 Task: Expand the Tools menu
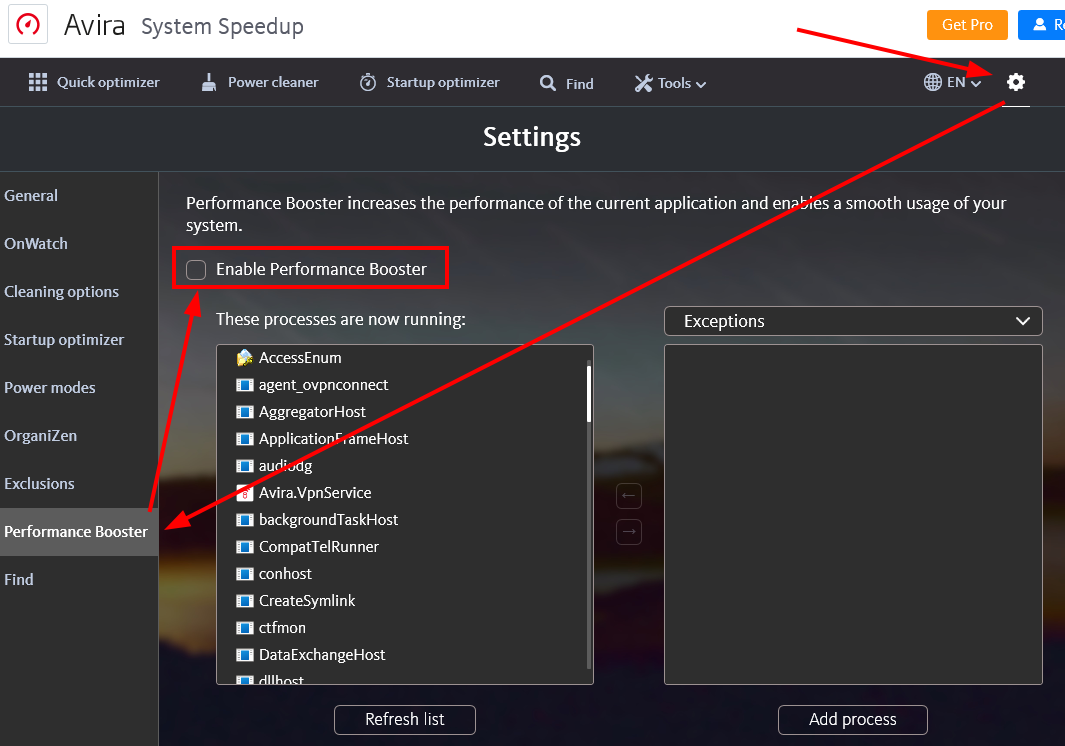click(x=670, y=84)
